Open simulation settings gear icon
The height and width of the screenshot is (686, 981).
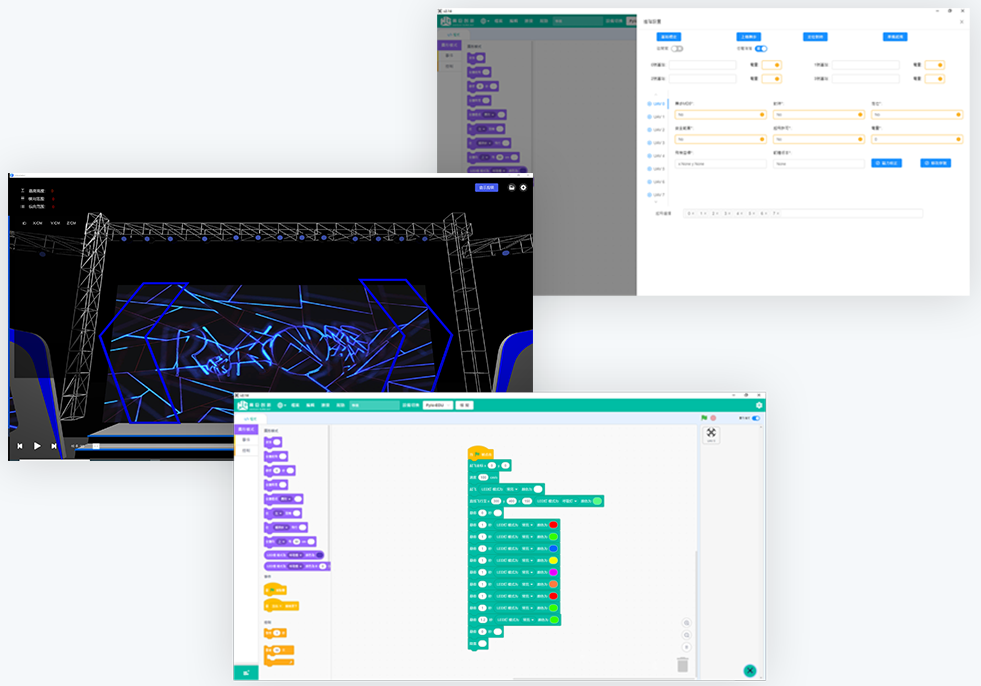tap(523, 187)
